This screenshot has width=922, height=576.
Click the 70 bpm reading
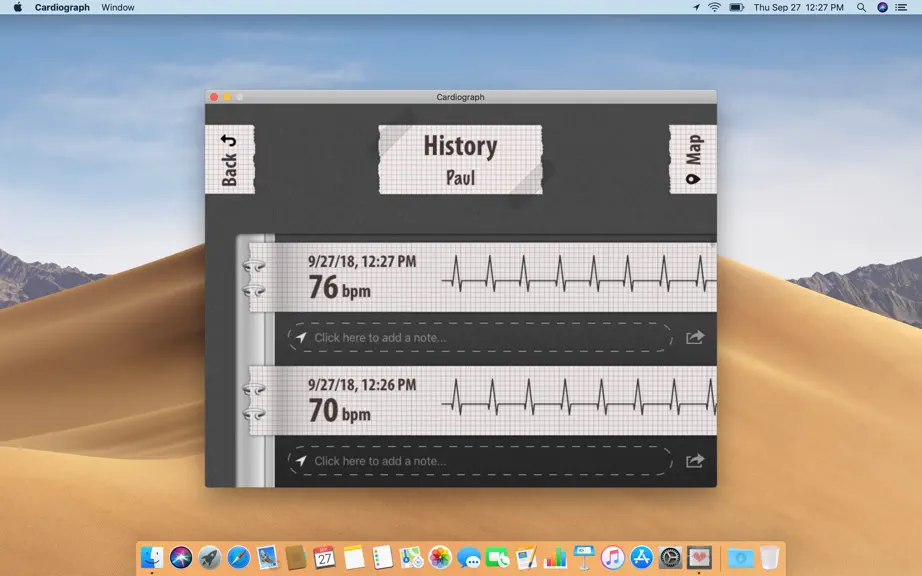point(339,411)
